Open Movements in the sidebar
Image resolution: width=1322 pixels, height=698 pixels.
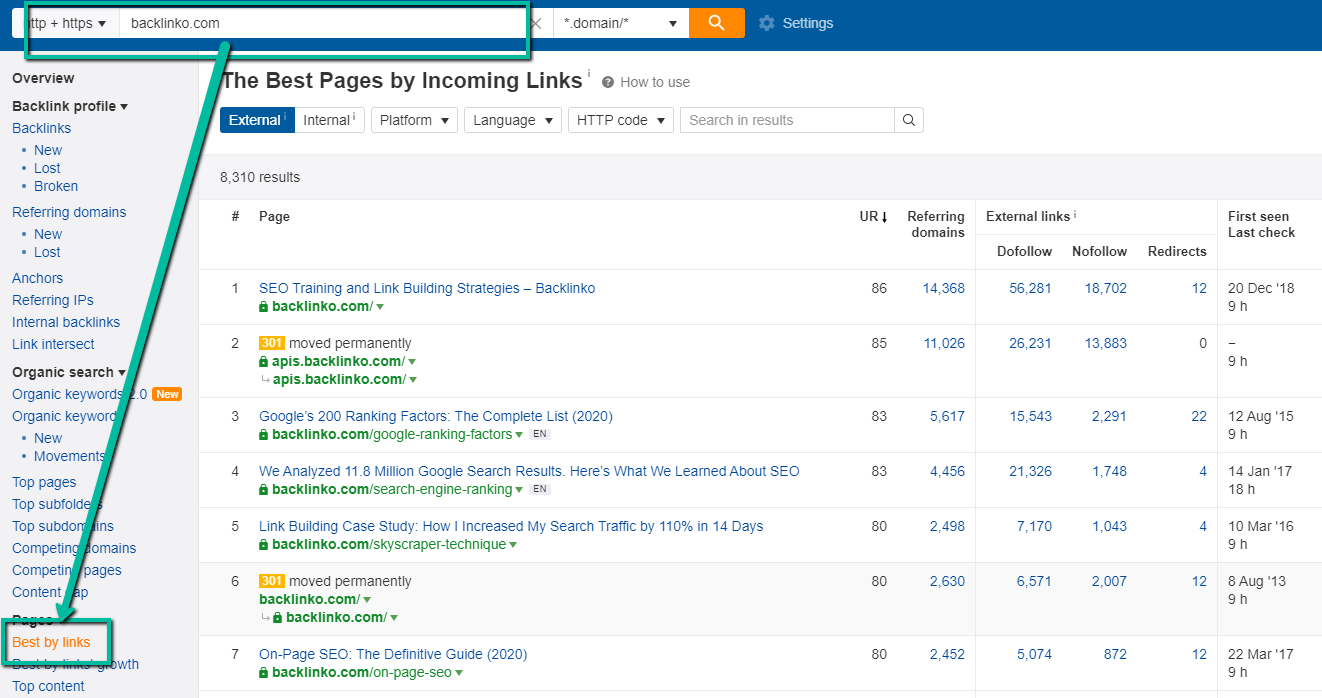[x=70, y=456]
